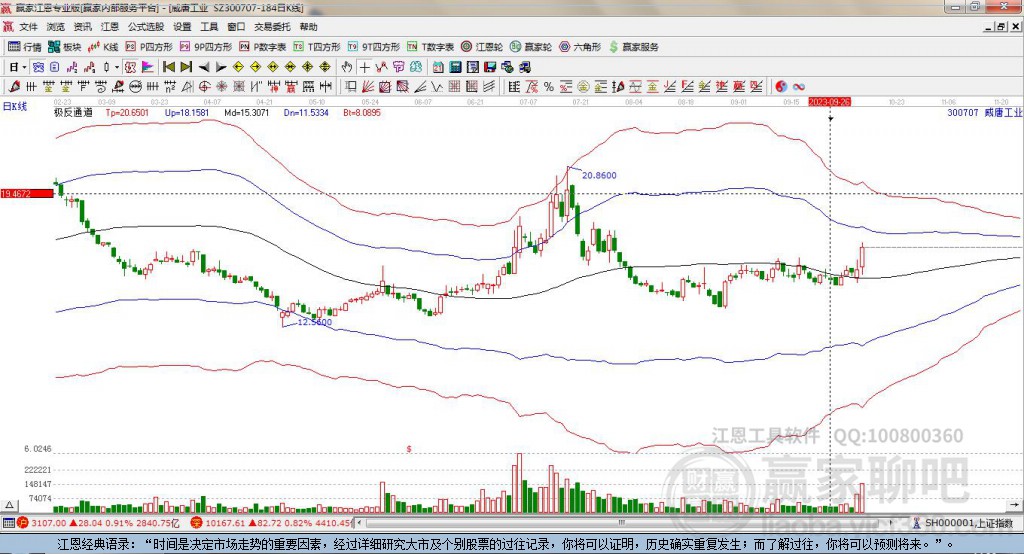
Task: Open the calendar icon in toolbar
Action: tap(438, 67)
